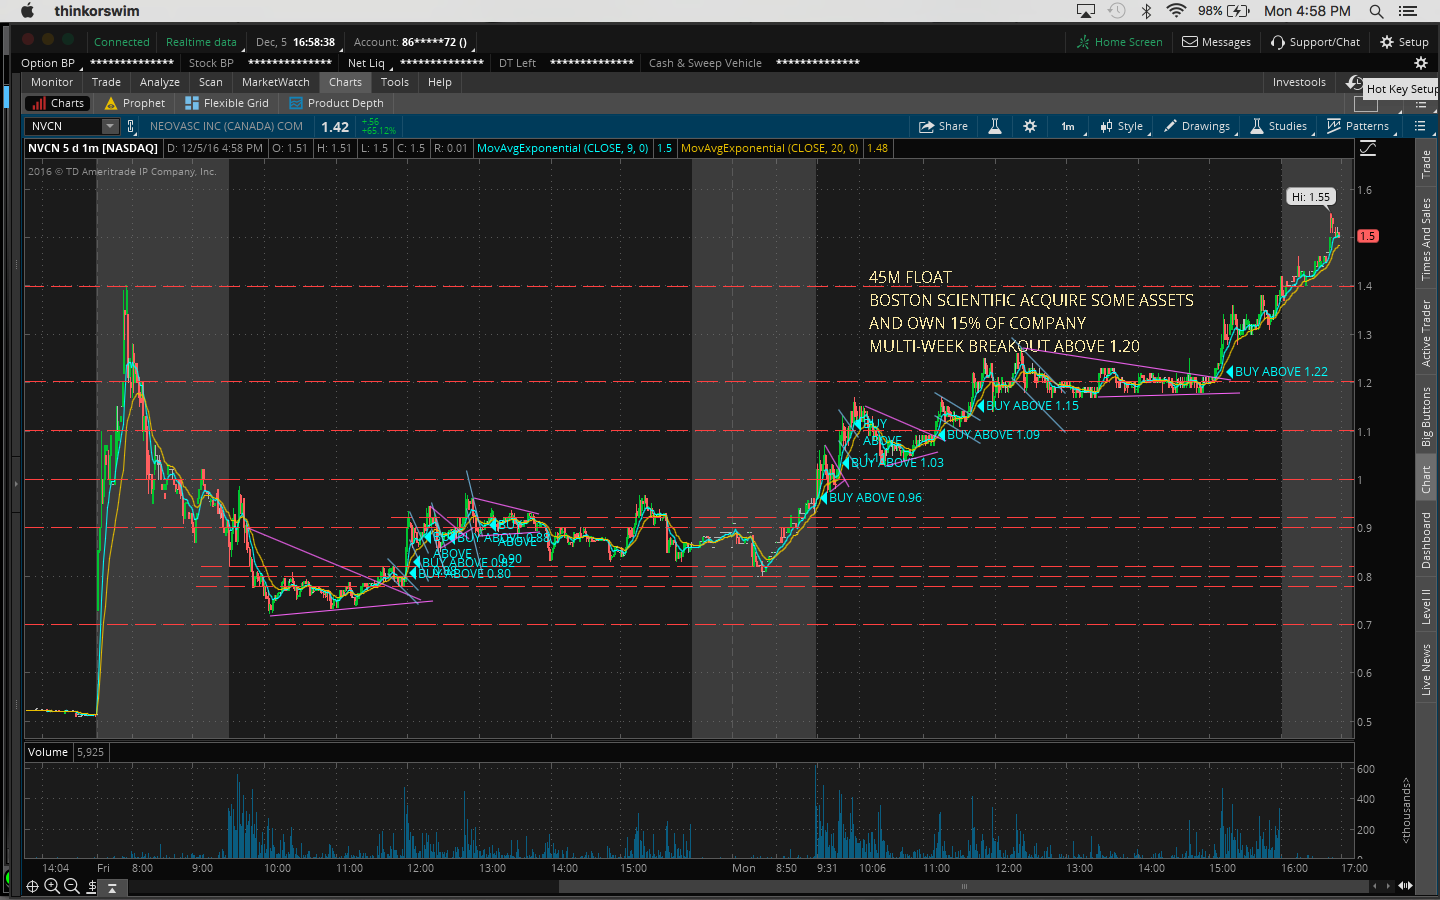Switch to the Monitor tab
The width and height of the screenshot is (1440, 900).
[52, 82]
